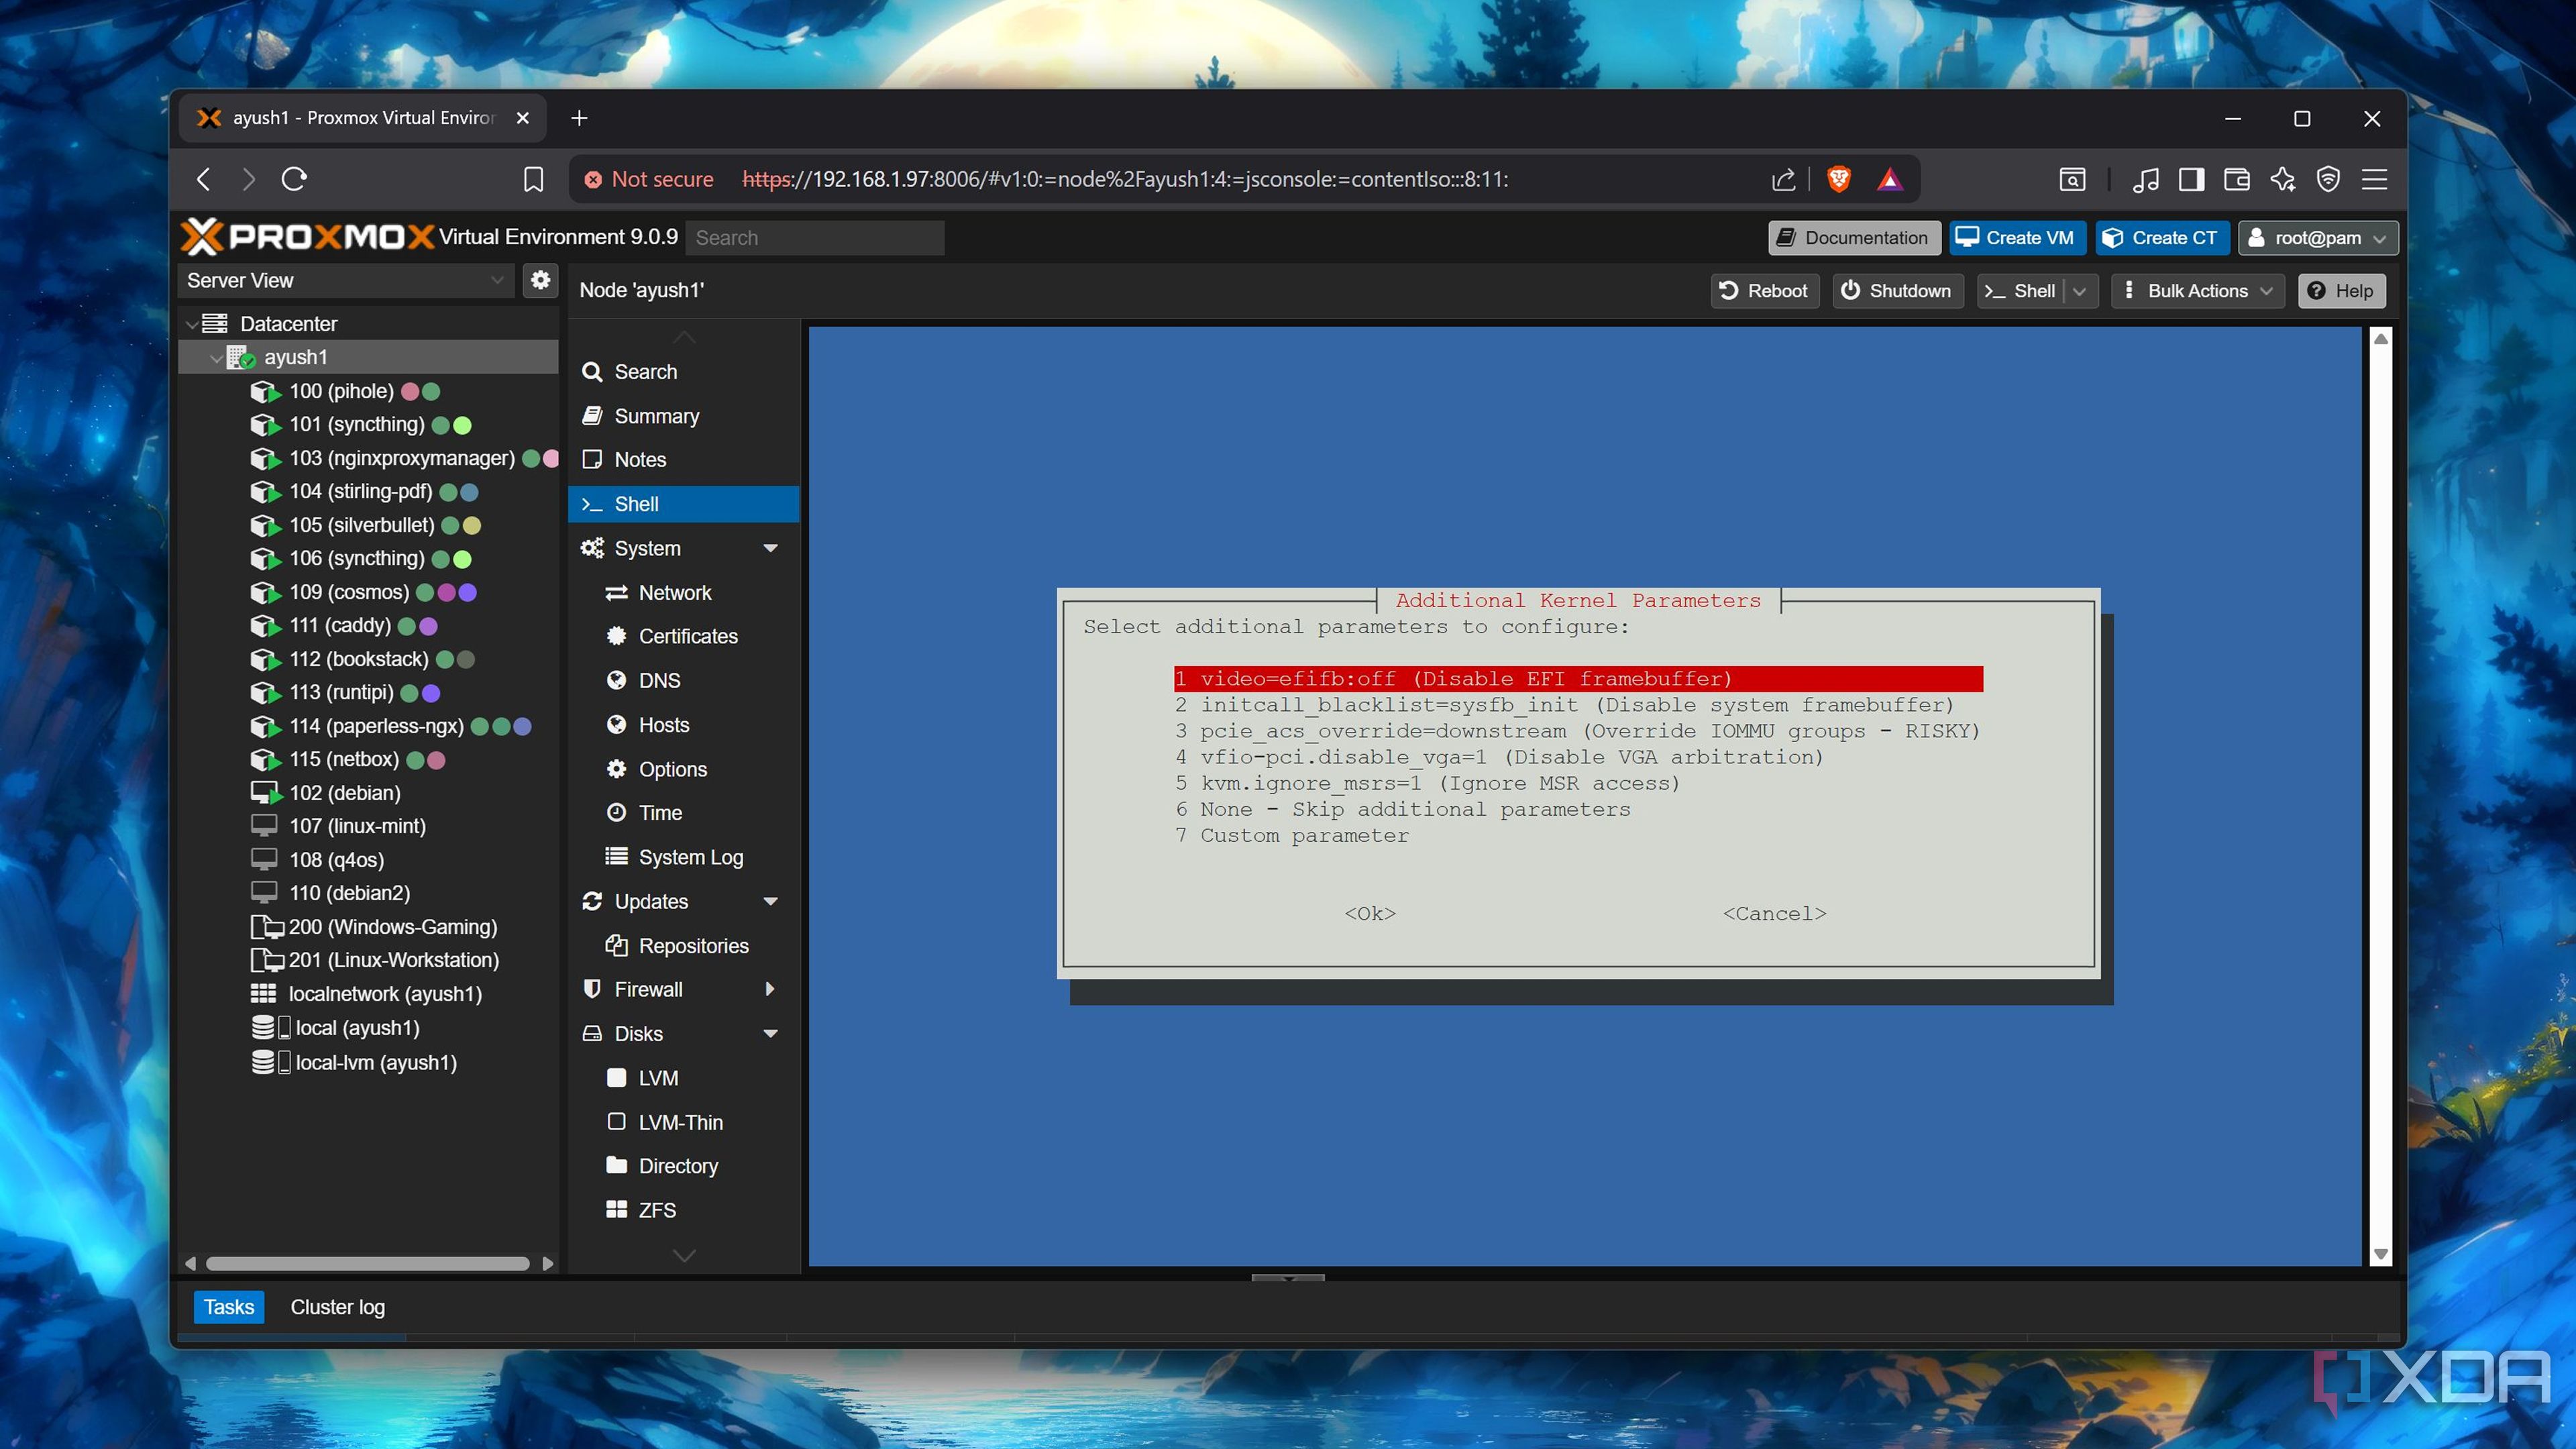Click the Brave Shields lion icon

point(1838,179)
